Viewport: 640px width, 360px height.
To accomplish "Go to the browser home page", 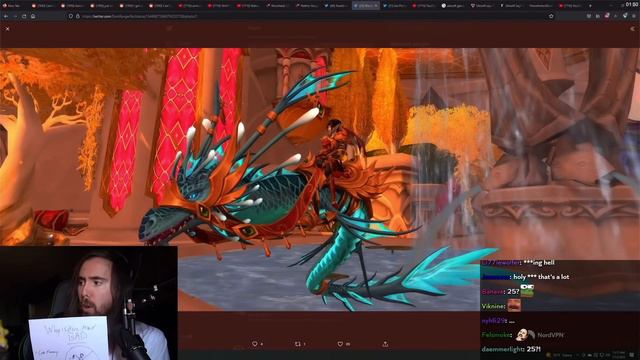I will point(33,16).
